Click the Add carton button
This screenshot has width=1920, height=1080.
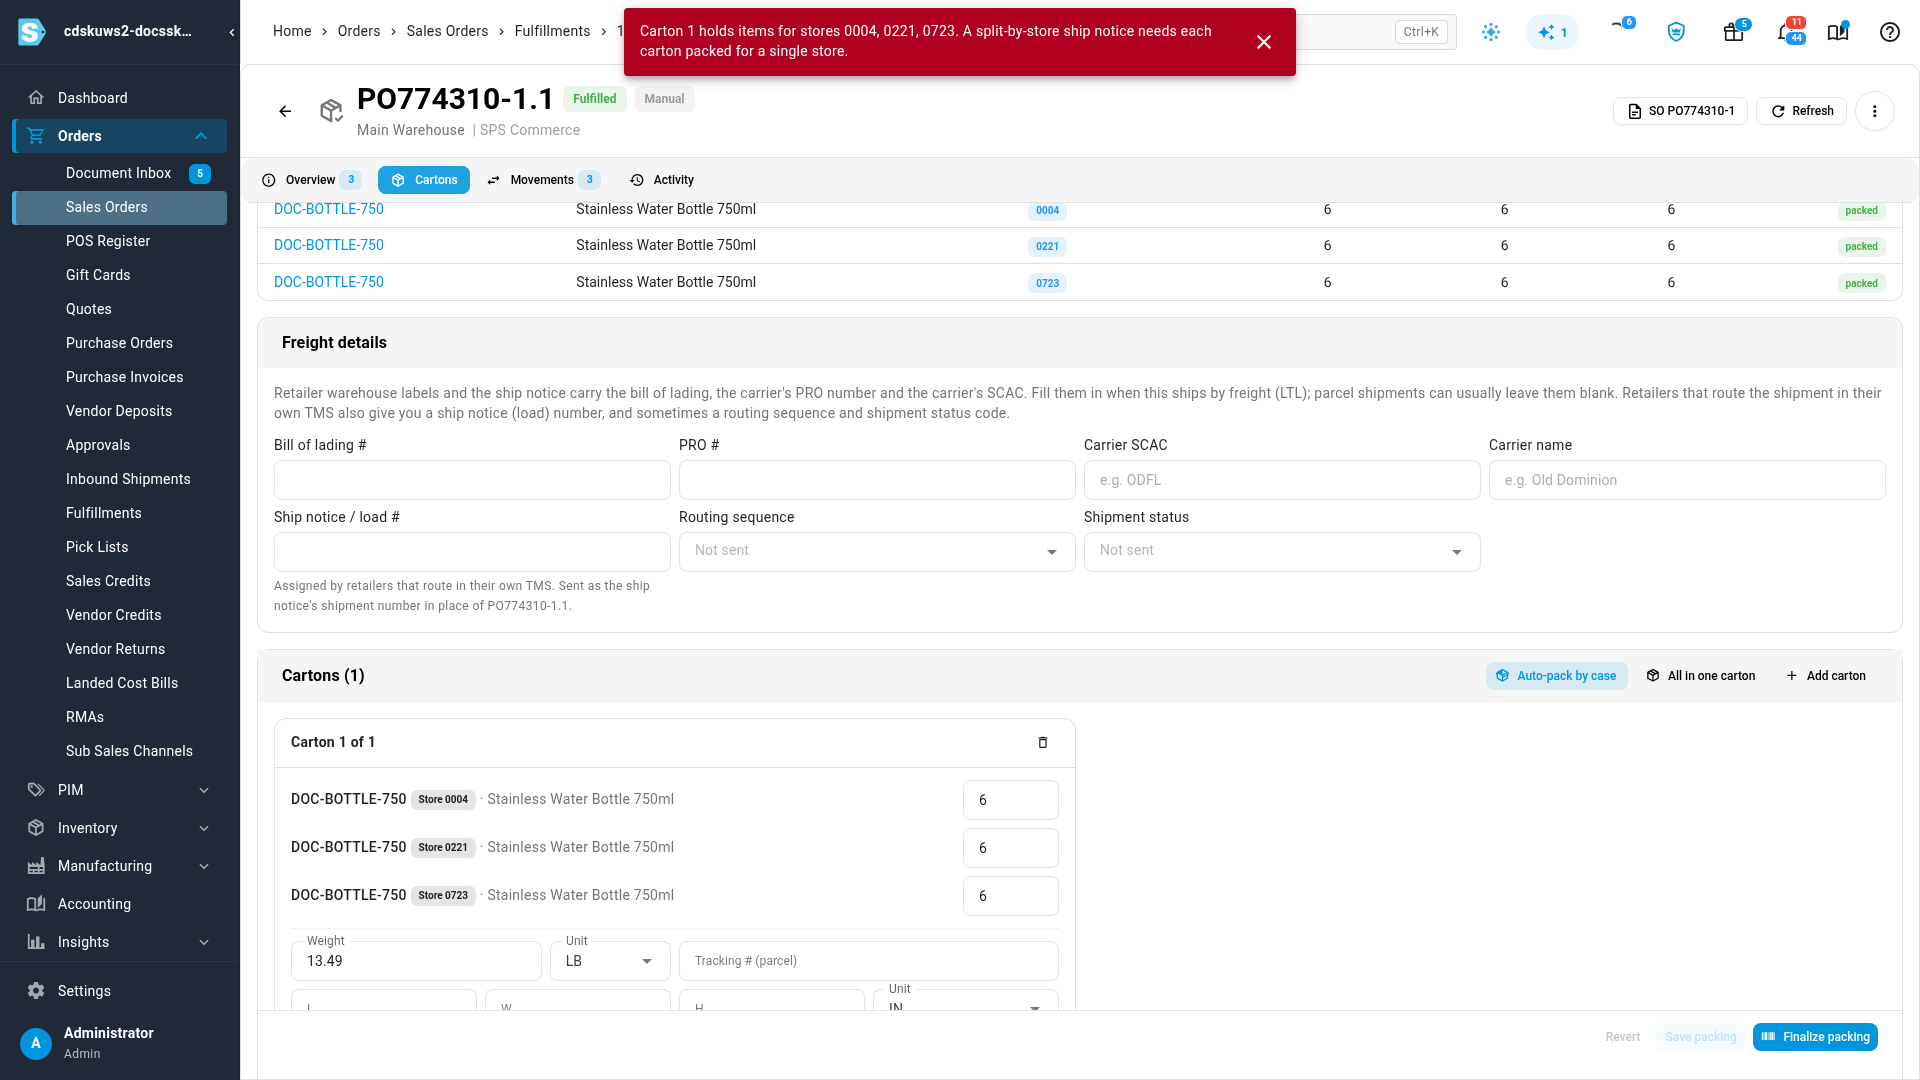pos(1826,676)
